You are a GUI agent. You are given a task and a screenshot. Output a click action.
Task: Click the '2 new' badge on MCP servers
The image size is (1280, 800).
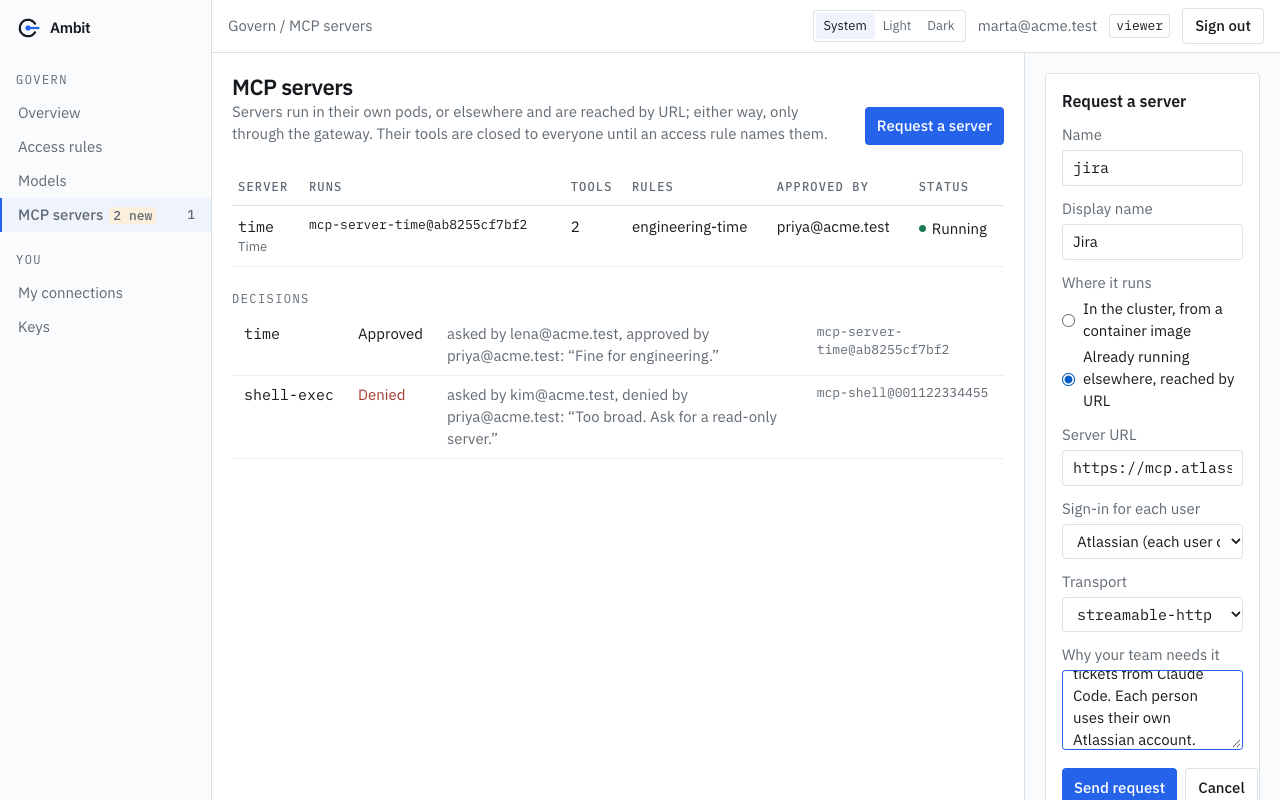point(133,215)
